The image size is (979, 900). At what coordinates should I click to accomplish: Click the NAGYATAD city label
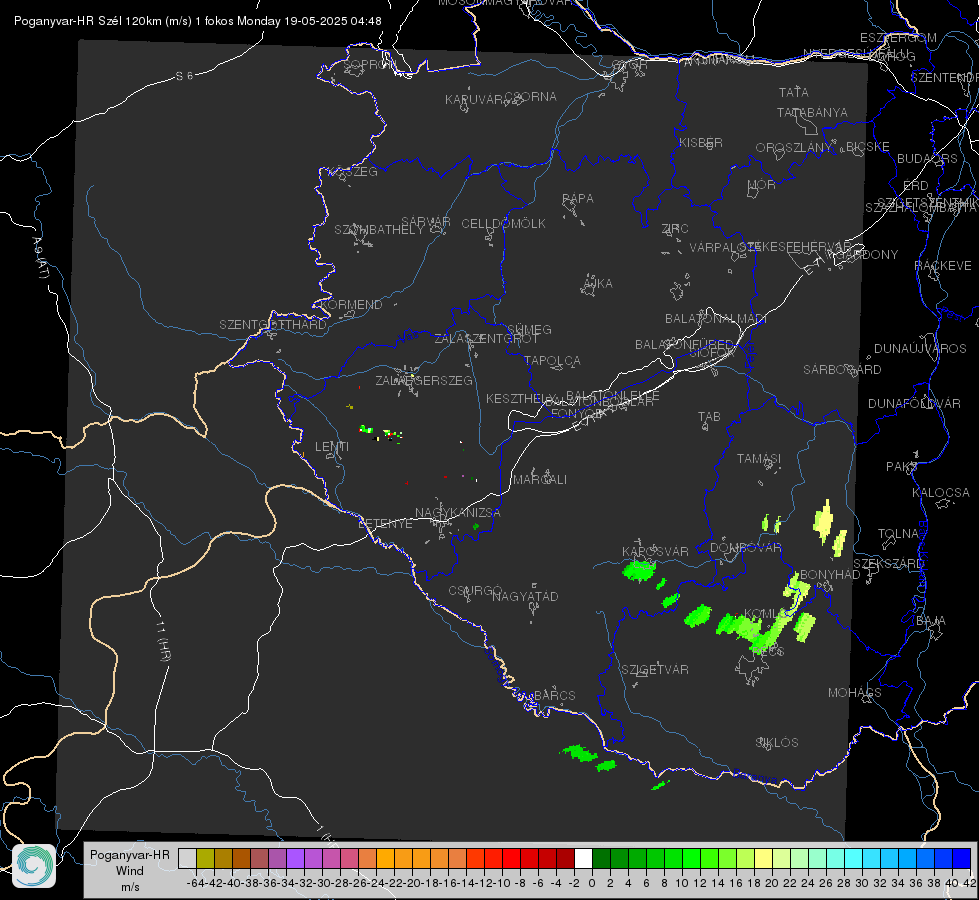[525, 596]
